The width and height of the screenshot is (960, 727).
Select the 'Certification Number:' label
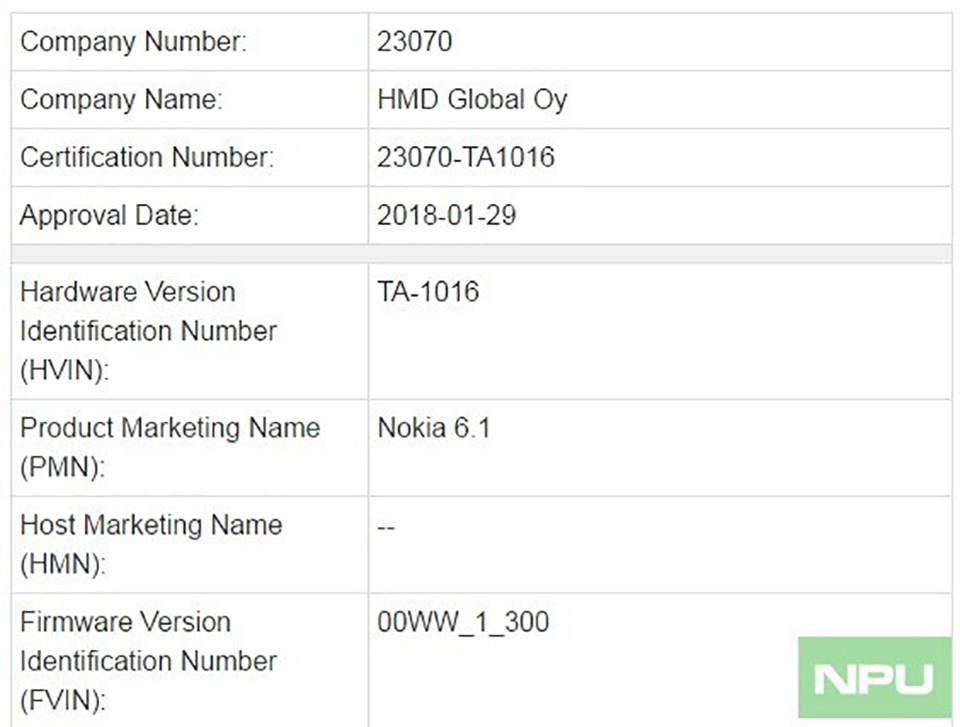[147, 157]
